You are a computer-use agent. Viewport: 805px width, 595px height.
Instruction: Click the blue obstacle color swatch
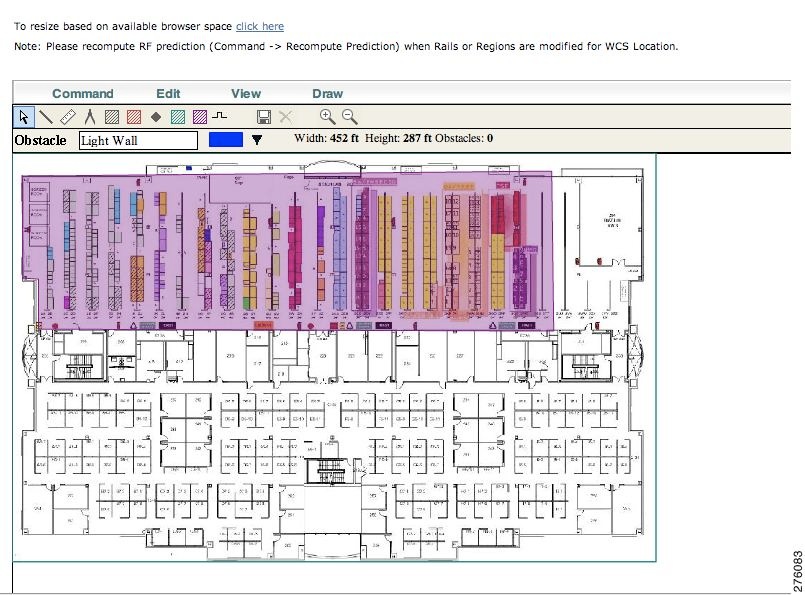click(x=225, y=140)
